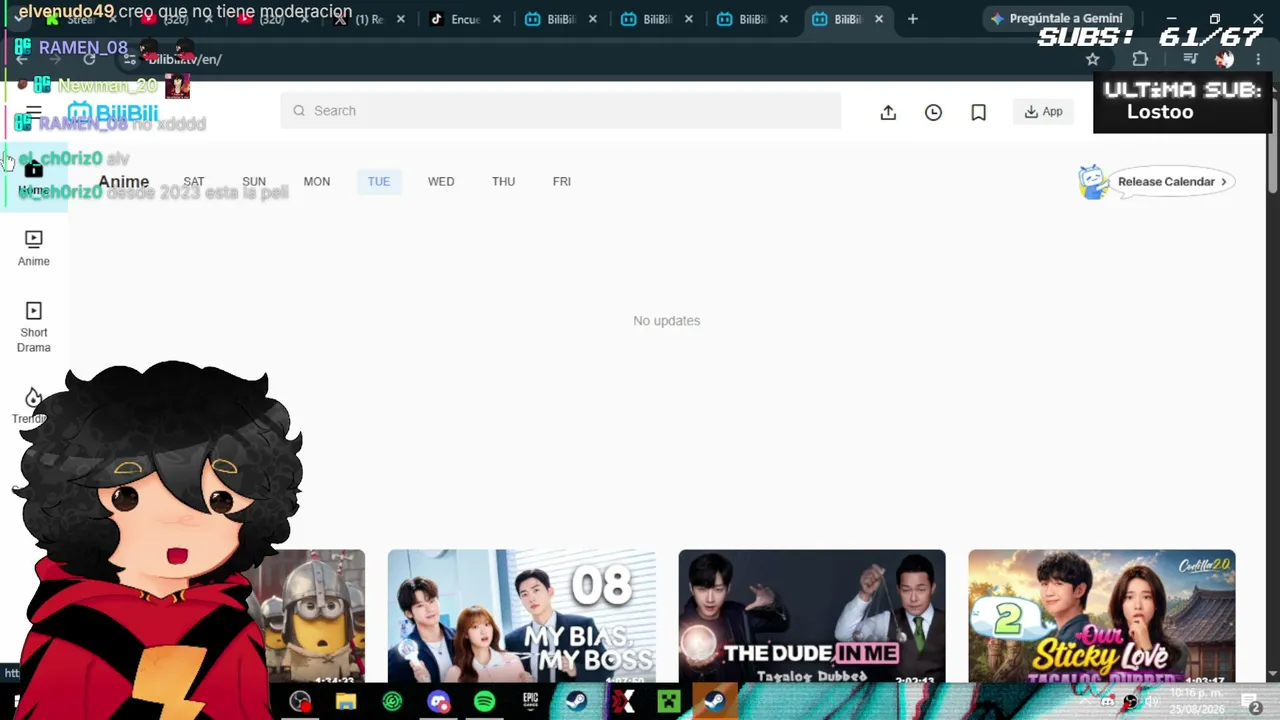The image size is (1280, 720).
Task: Select the WED schedule tab
Action: (441, 182)
